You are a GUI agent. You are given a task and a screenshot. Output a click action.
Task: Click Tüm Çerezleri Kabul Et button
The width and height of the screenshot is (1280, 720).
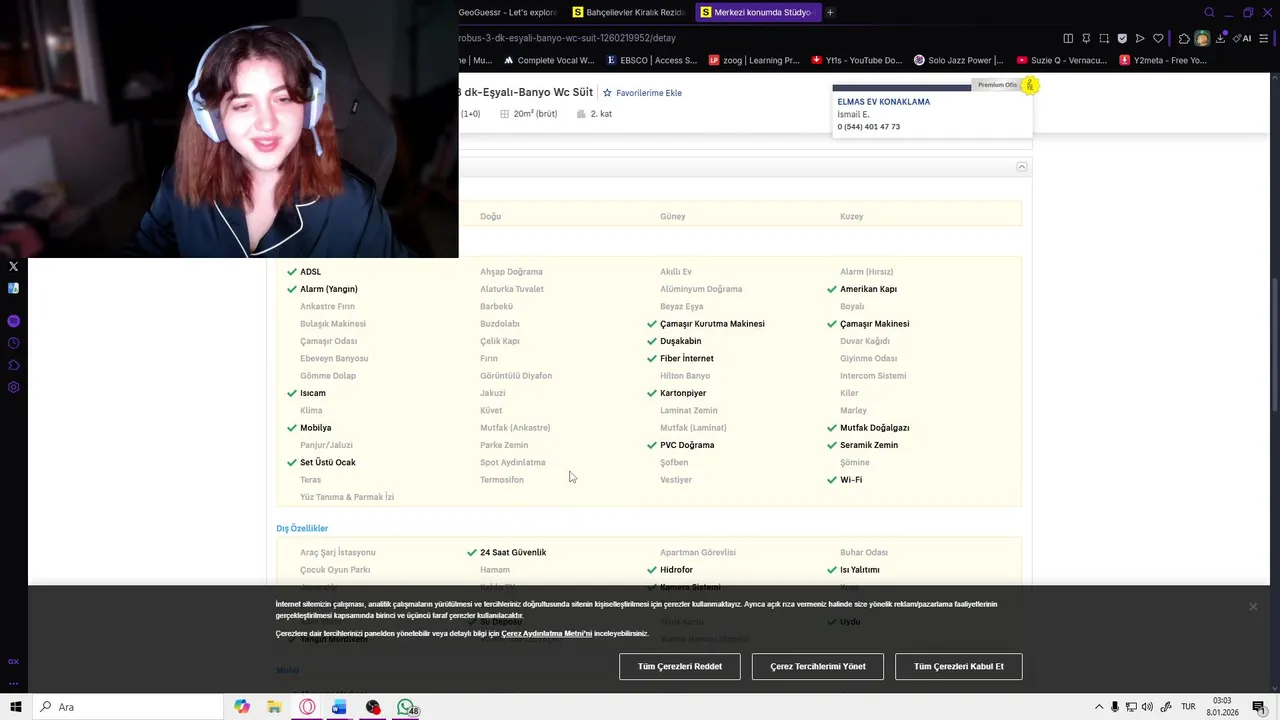click(x=959, y=666)
